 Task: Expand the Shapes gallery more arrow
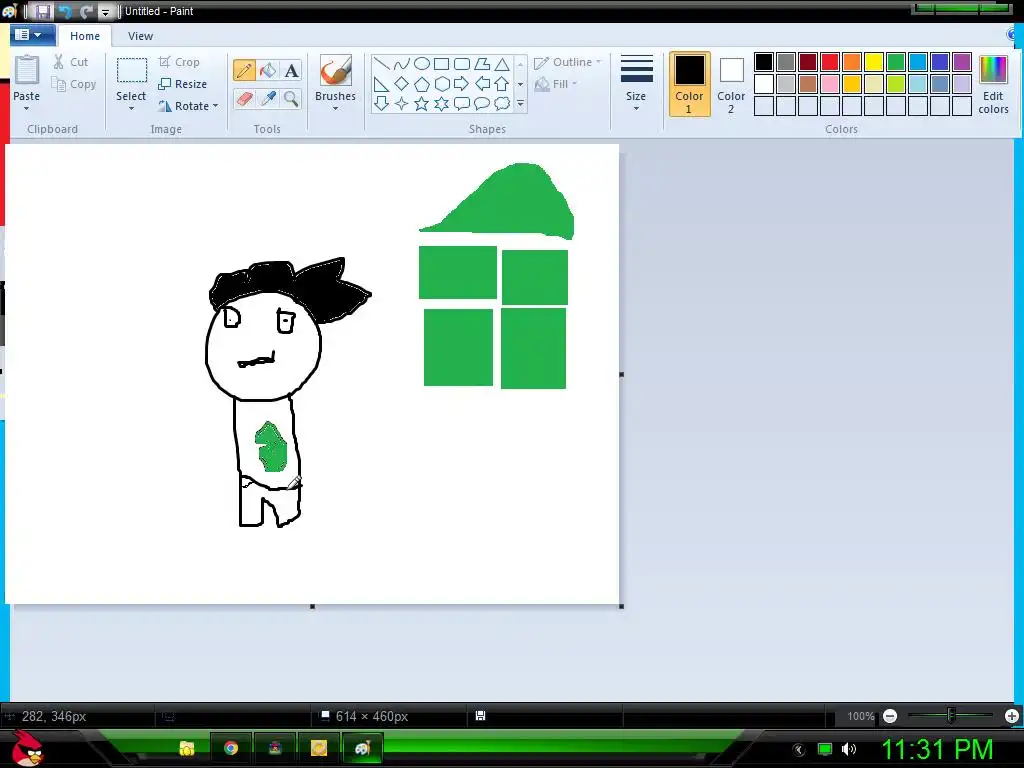click(x=520, y=103)
